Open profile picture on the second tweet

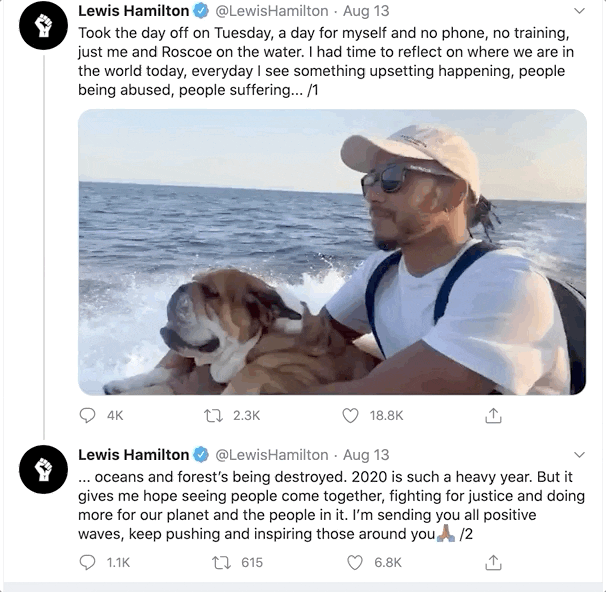[x=42, y=472]
